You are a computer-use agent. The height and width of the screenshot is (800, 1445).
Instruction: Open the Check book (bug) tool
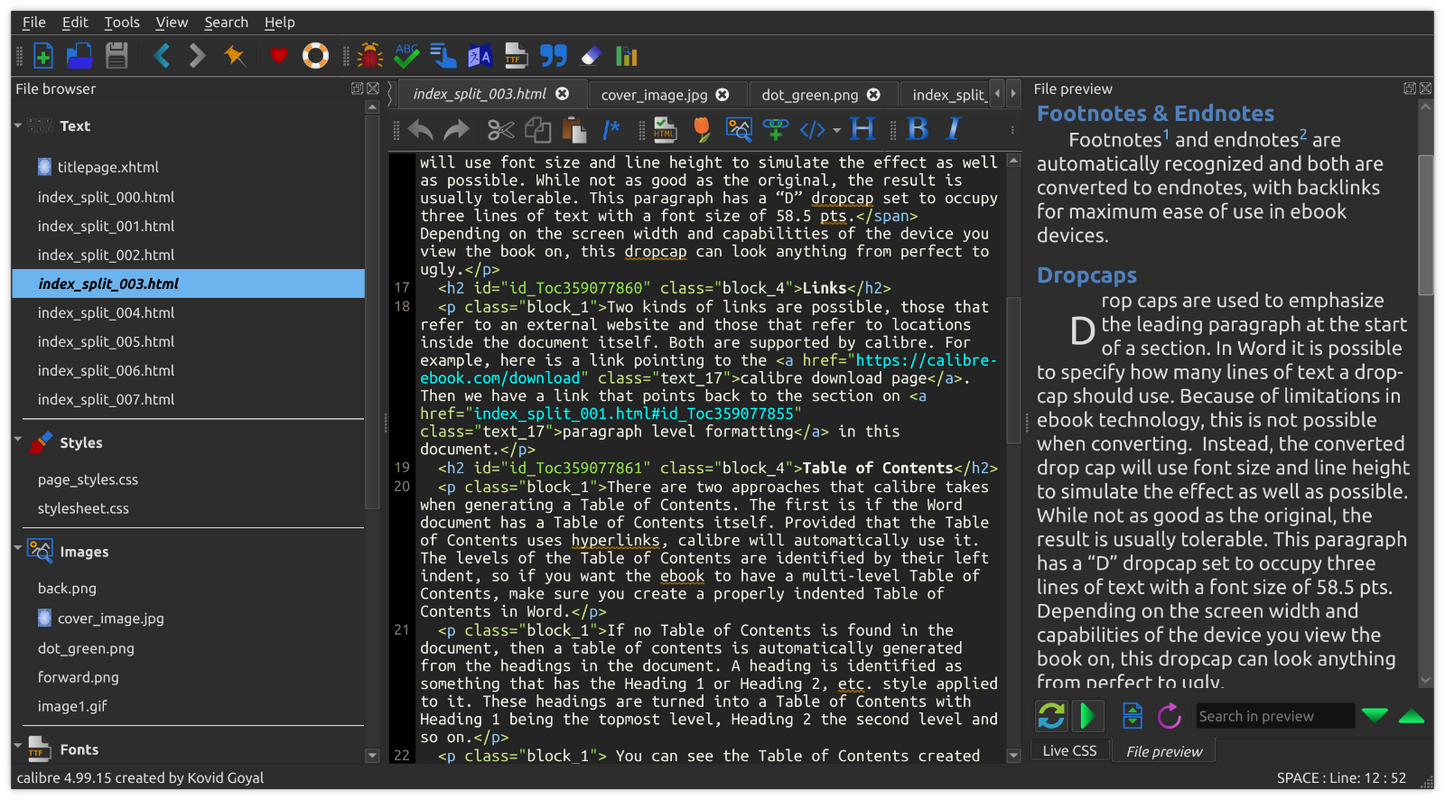(x=369, y=55)
